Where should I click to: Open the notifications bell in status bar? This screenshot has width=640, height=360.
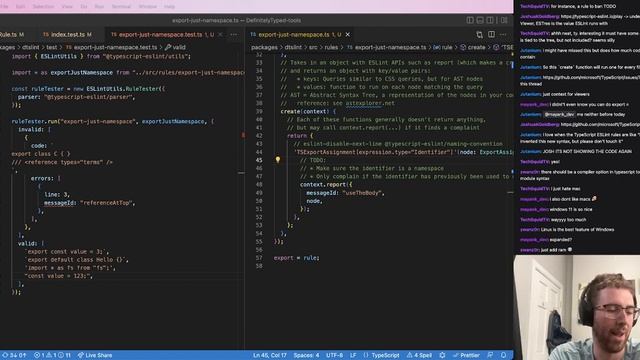[503, 355]
